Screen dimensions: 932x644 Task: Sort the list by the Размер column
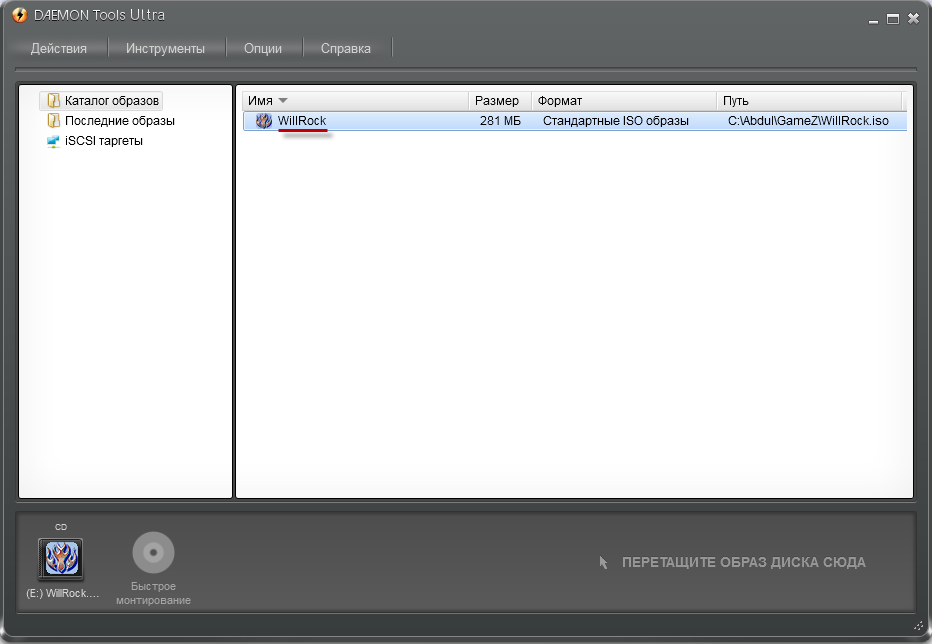point(500,100)
